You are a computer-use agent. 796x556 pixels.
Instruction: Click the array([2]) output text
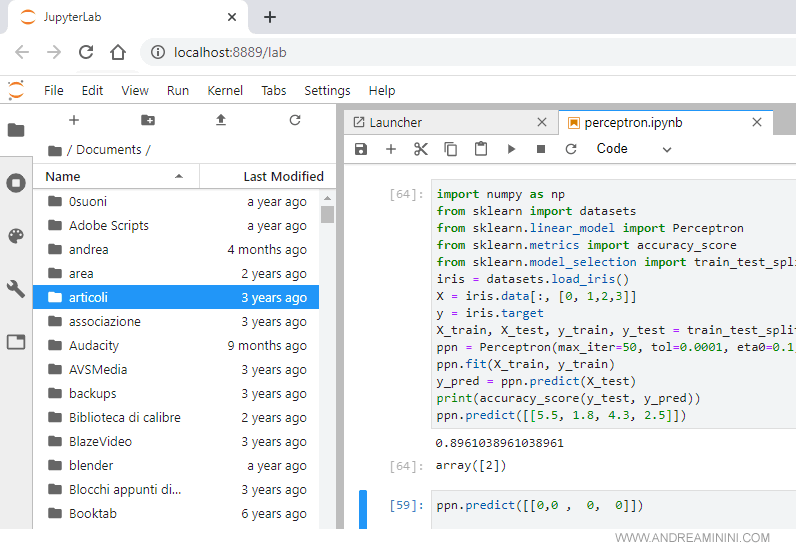click(x=471, y=466)
